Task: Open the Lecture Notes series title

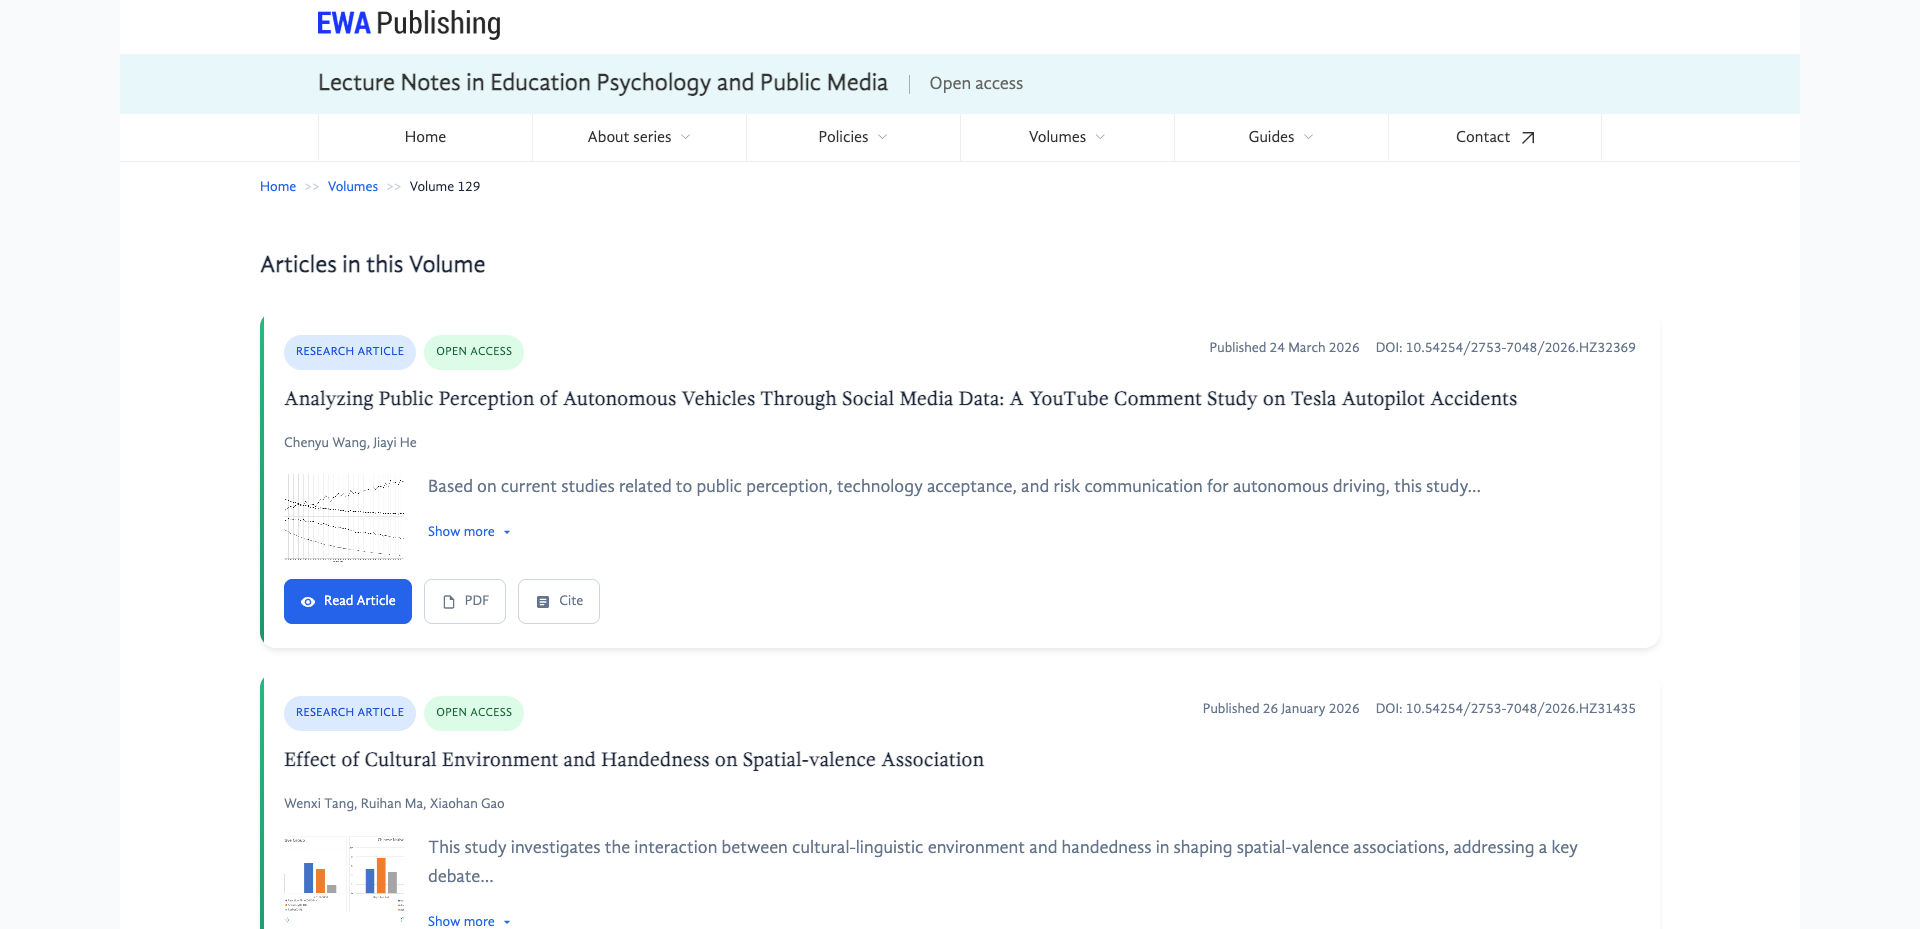Action: 603,83
